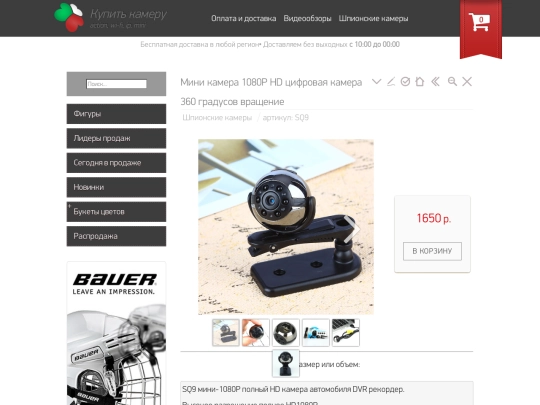This screenshot has width=540, height=405.
Task: Open Оплата и доставка menu item
Action: (243, 19)
